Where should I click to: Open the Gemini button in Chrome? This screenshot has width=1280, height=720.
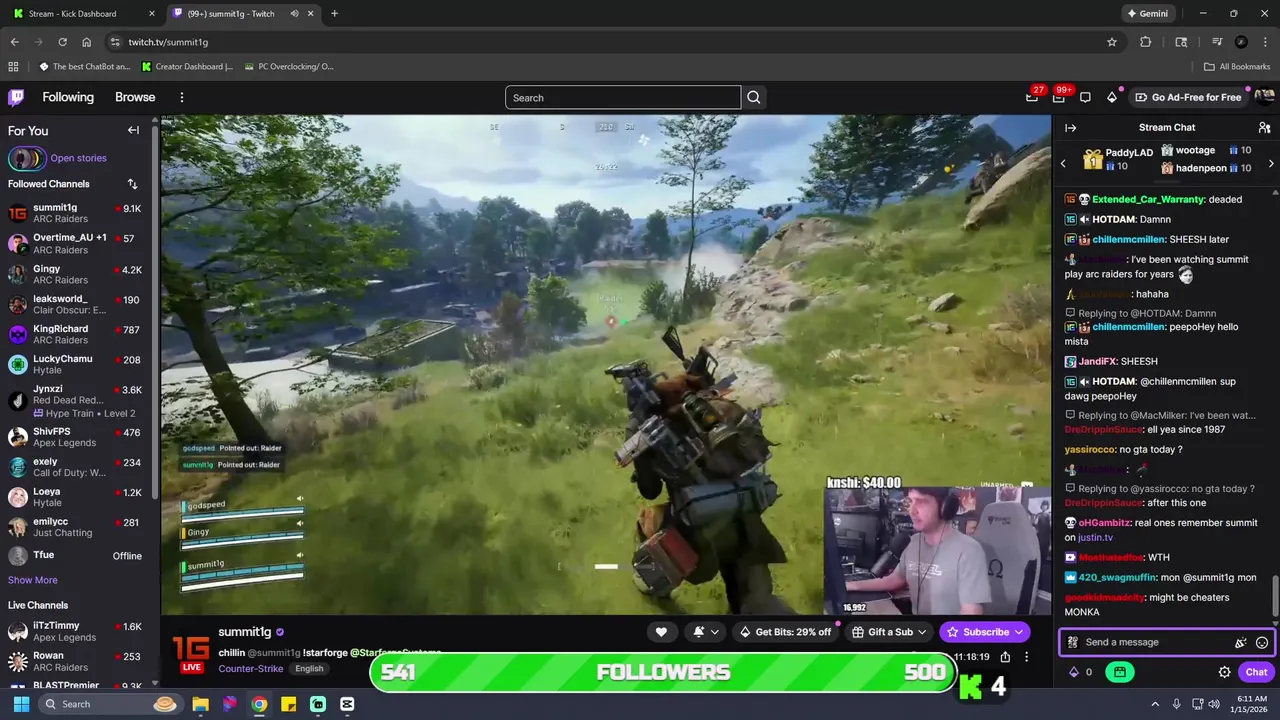click(1146, 14)
